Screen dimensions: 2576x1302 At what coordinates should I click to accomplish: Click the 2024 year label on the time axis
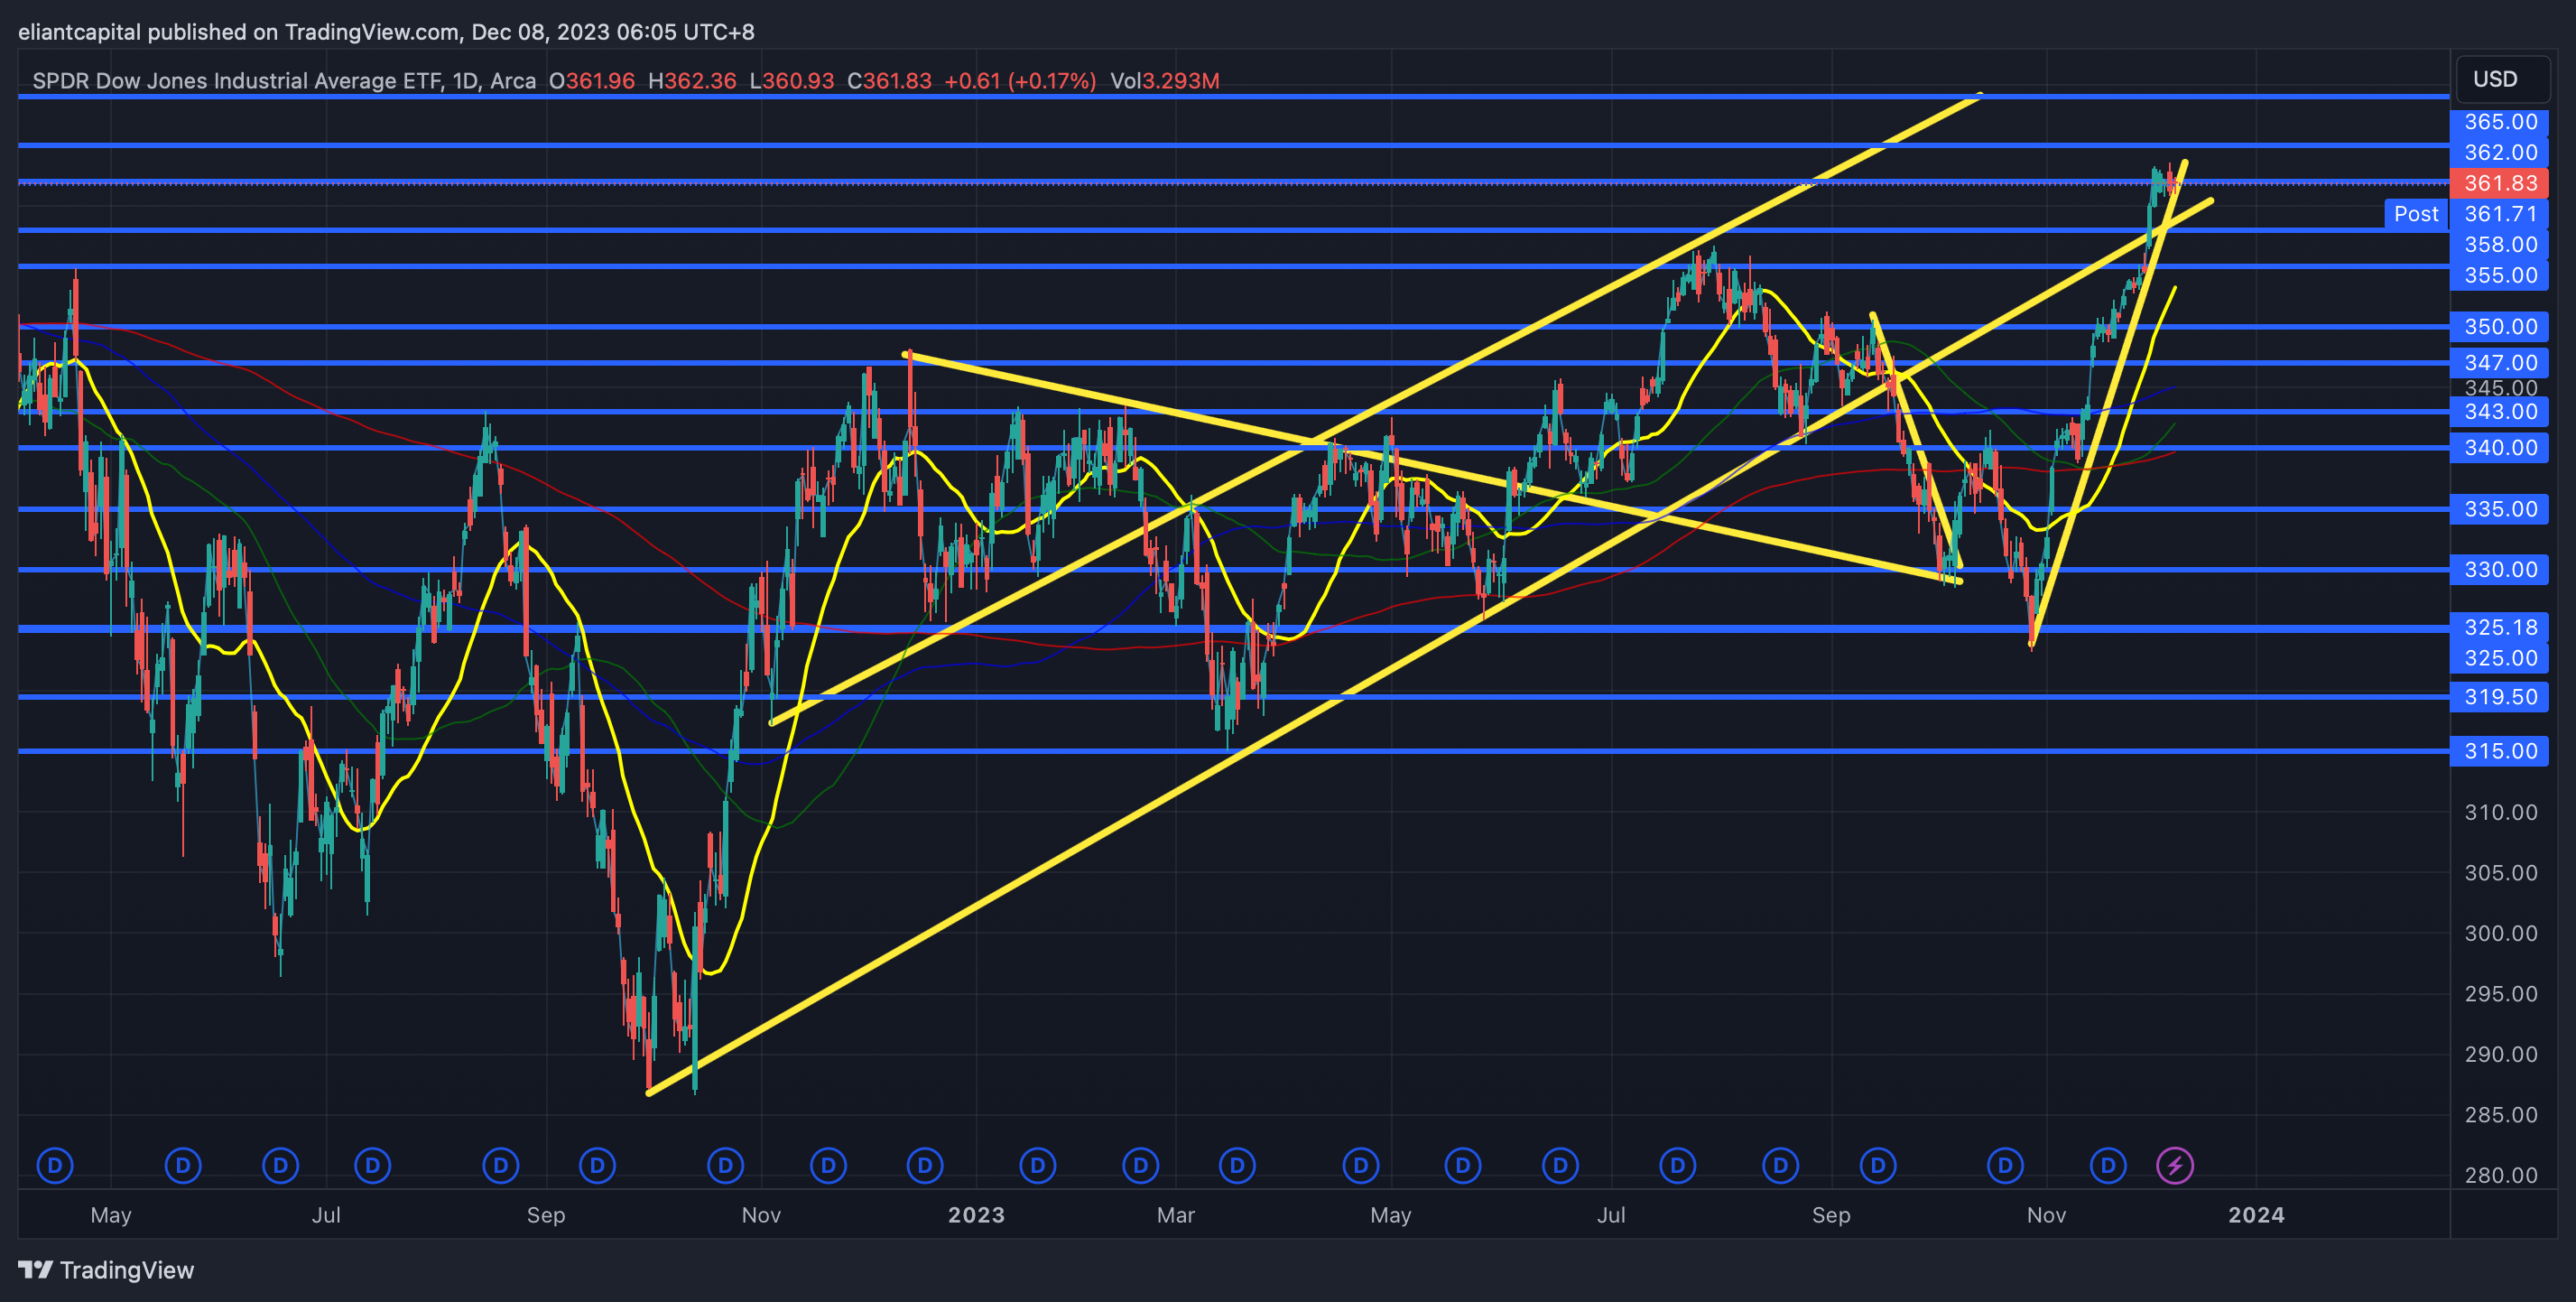pyautogui.click(x=2256, y=1215)
